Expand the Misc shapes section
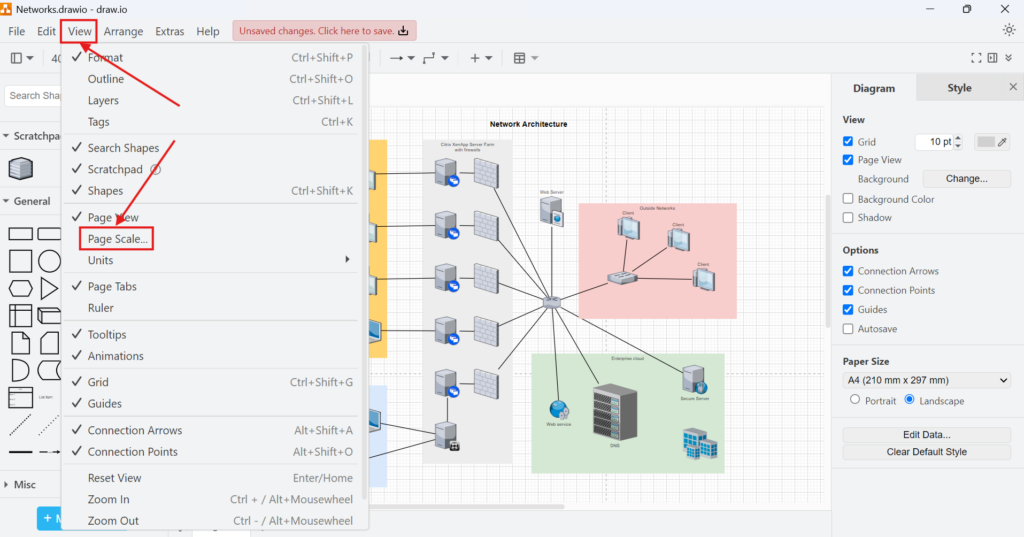1024x537 pixels. [6, 485]
